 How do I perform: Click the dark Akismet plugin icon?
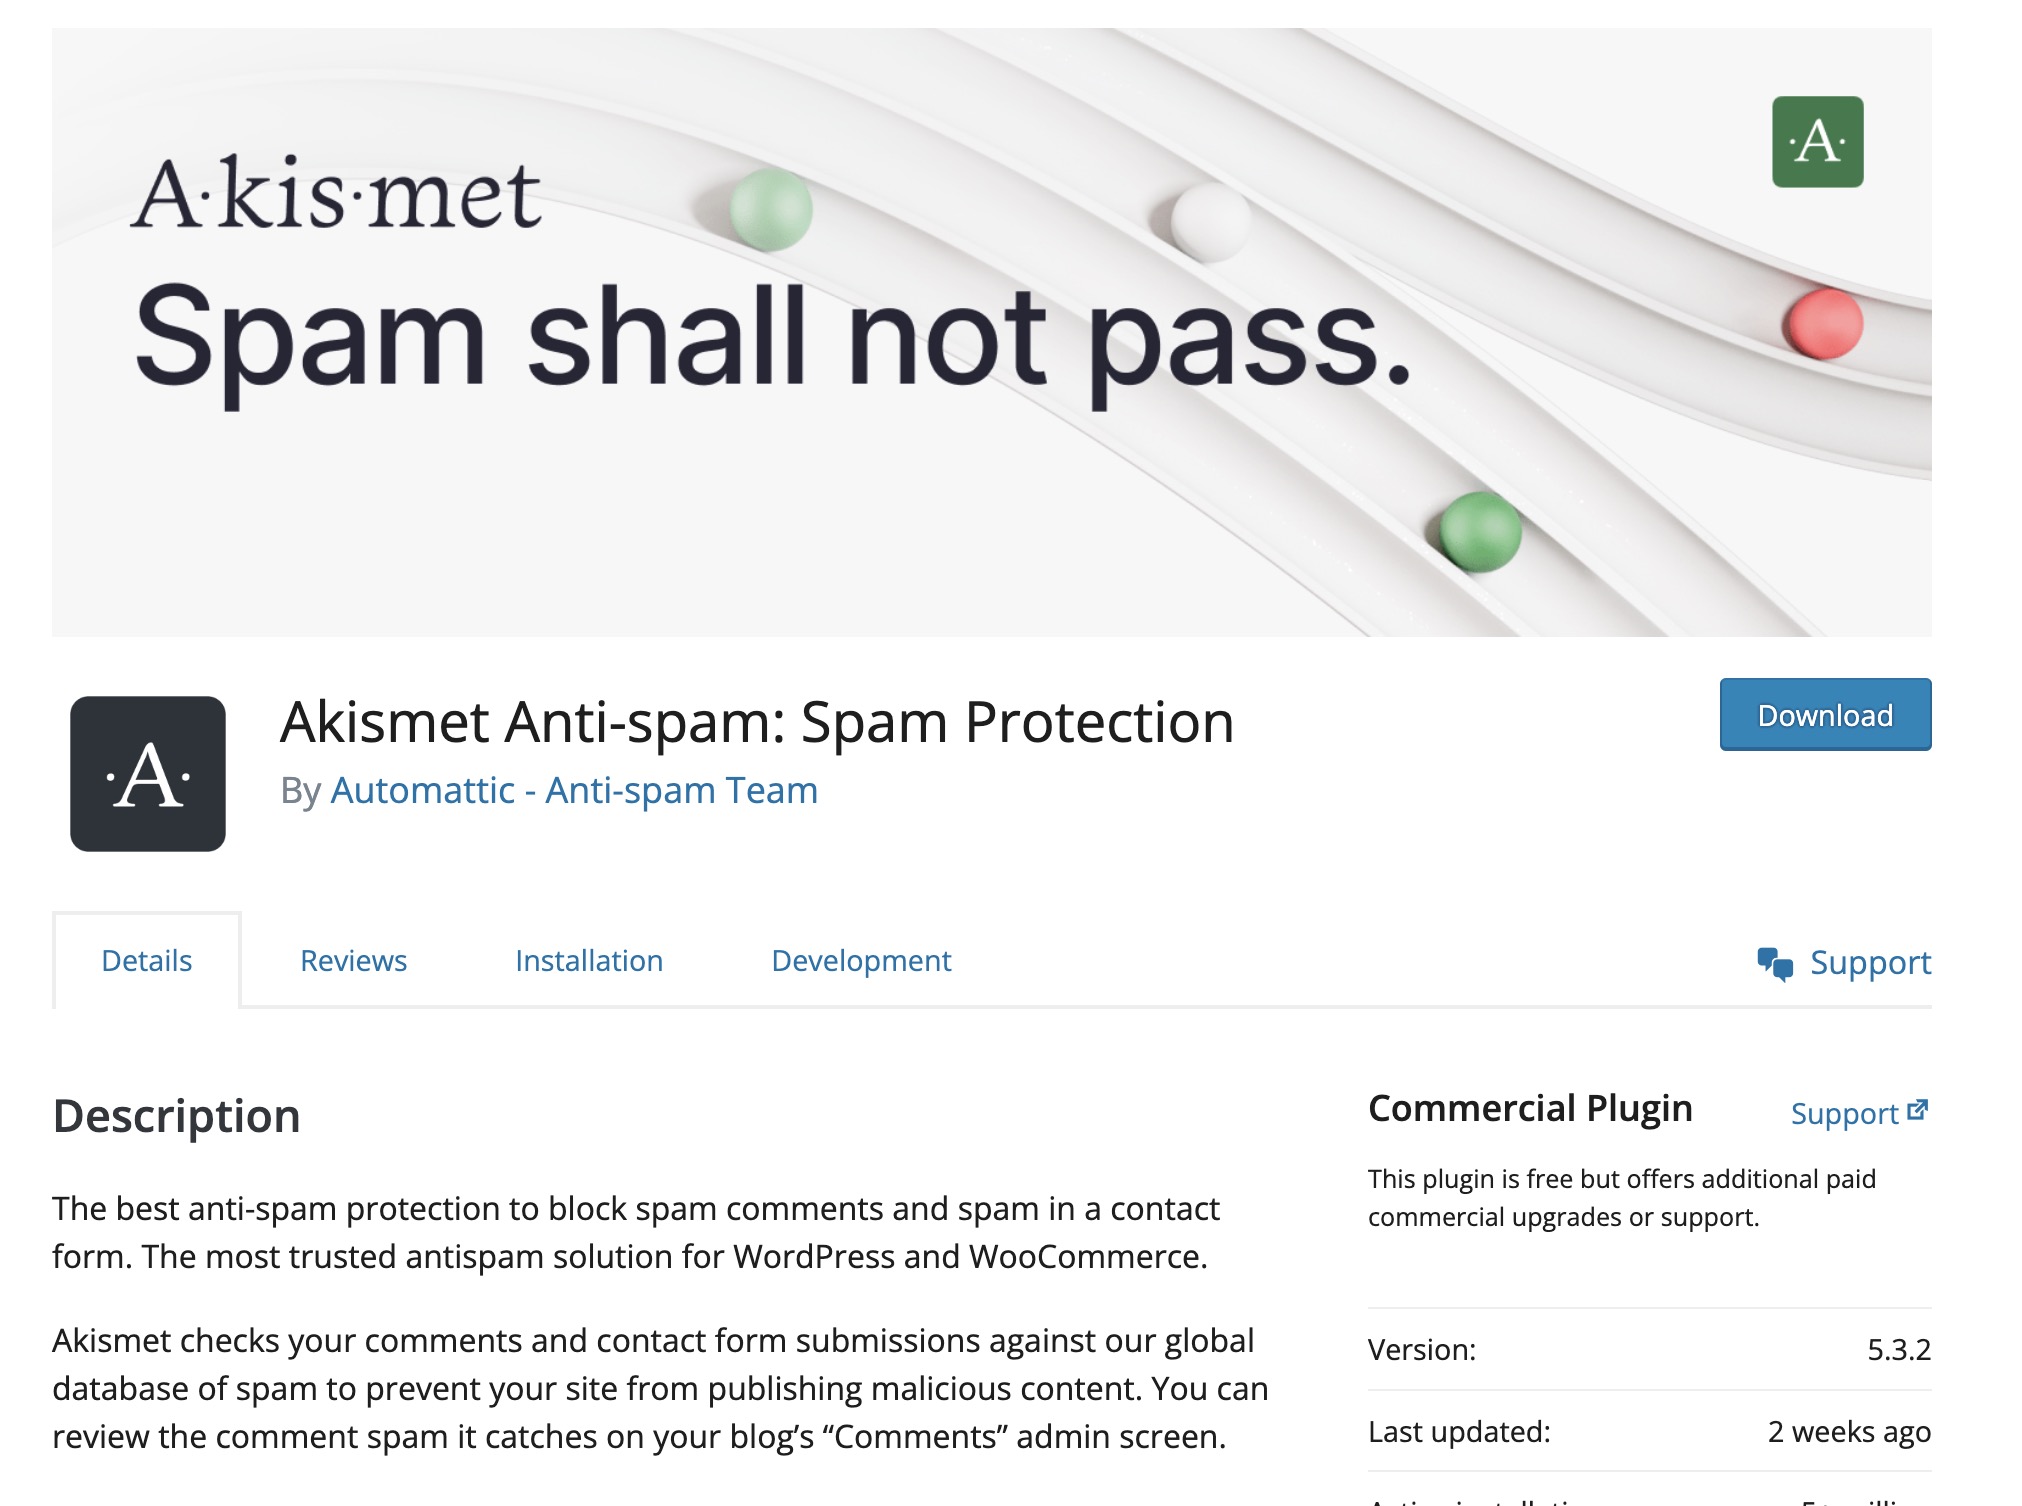tap(148, 774)
